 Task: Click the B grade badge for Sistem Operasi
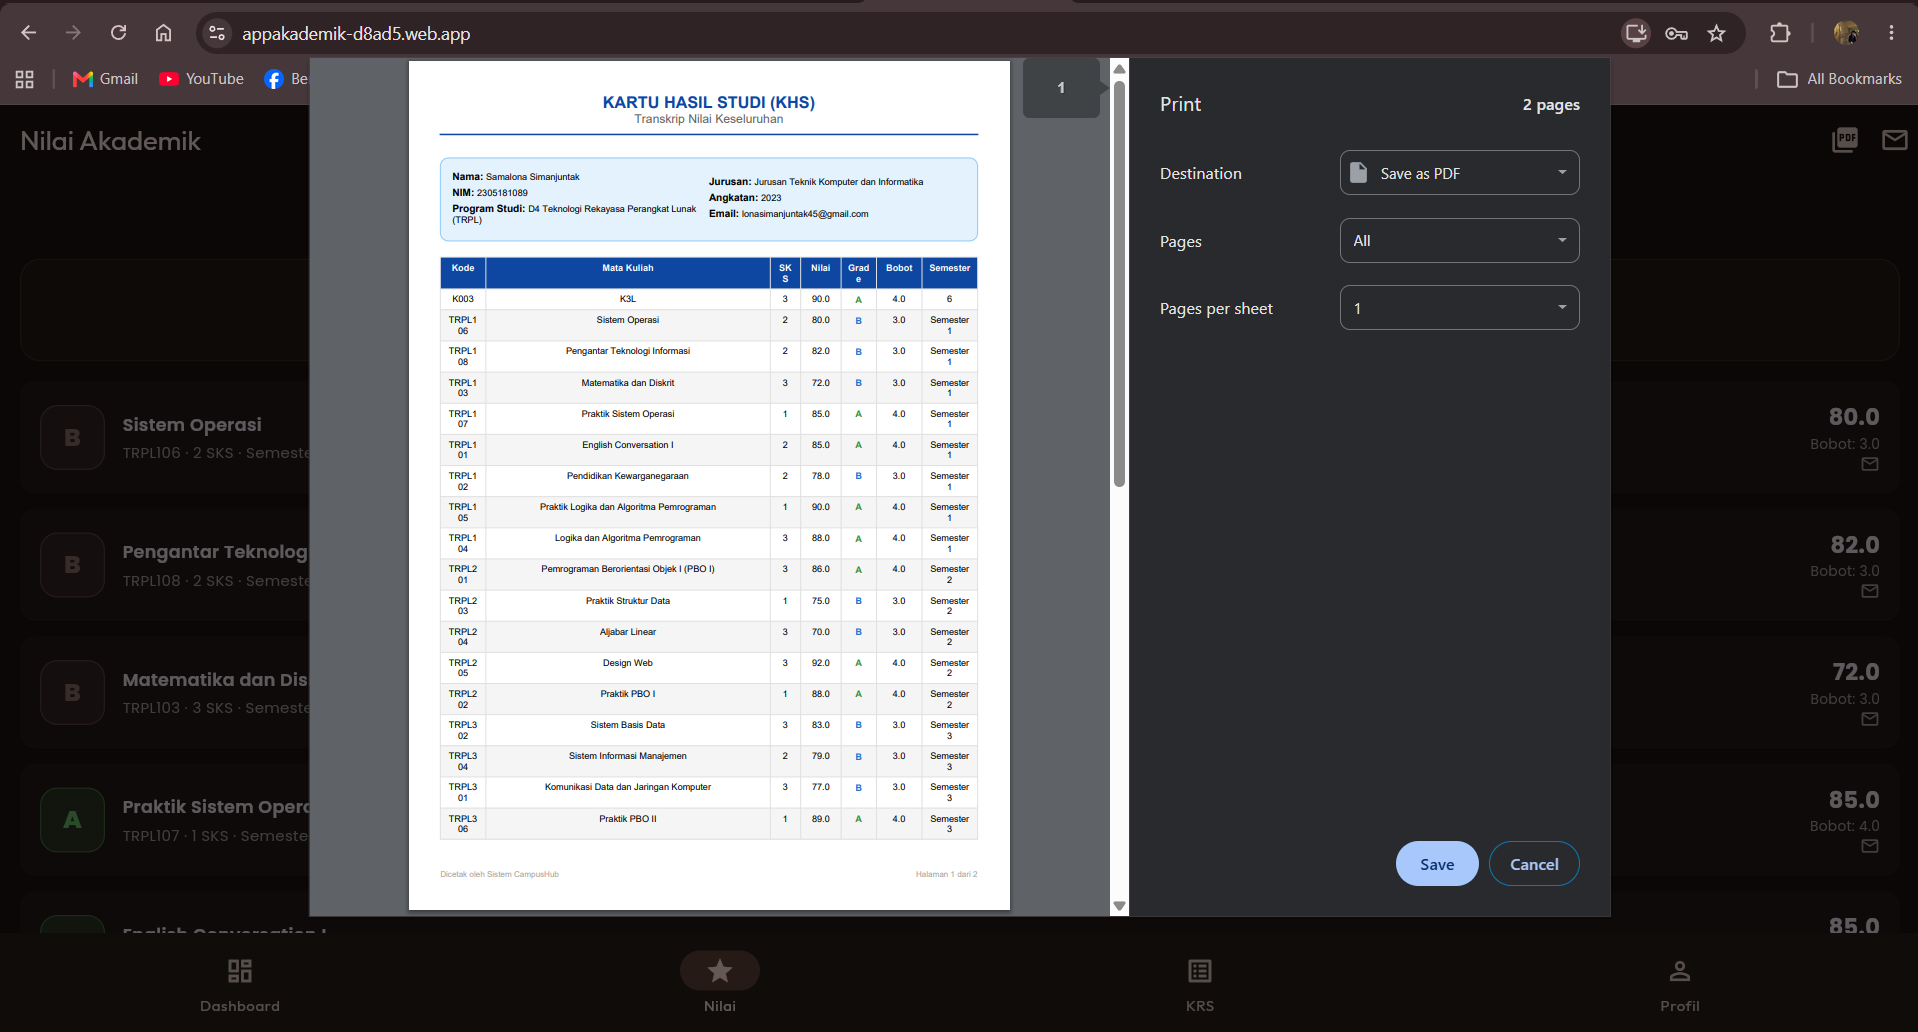coord(72,438)
